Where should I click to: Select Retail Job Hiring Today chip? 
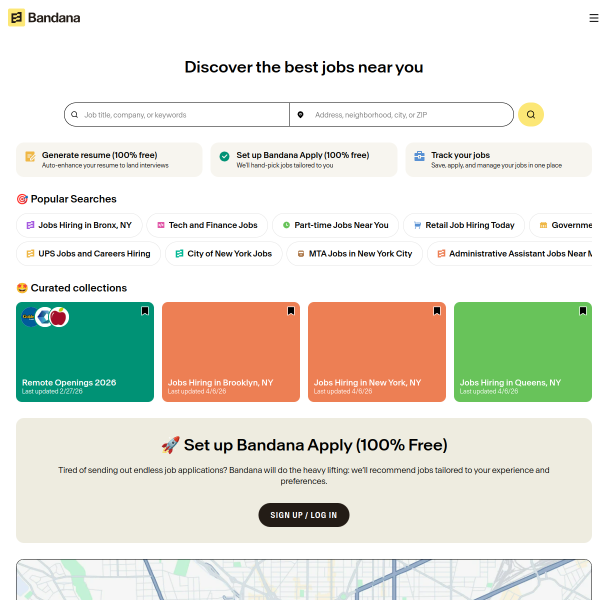coord(464,225)
